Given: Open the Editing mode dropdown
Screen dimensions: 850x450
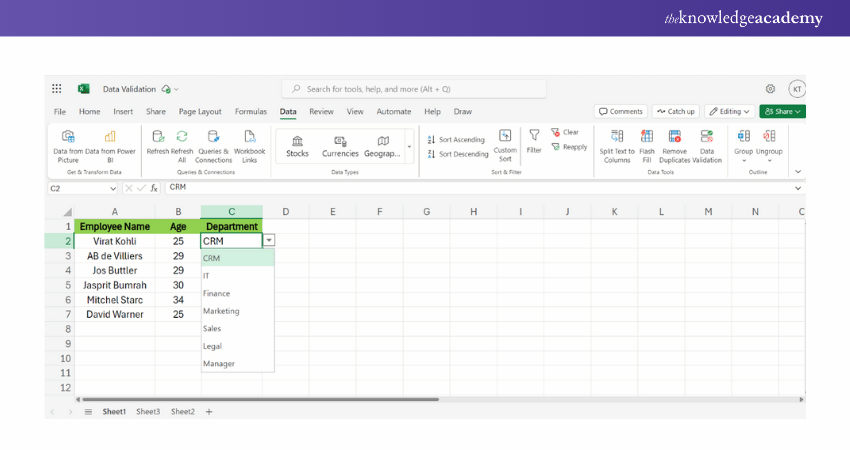Looking at the screenshot, I should (x=729, y=111).
